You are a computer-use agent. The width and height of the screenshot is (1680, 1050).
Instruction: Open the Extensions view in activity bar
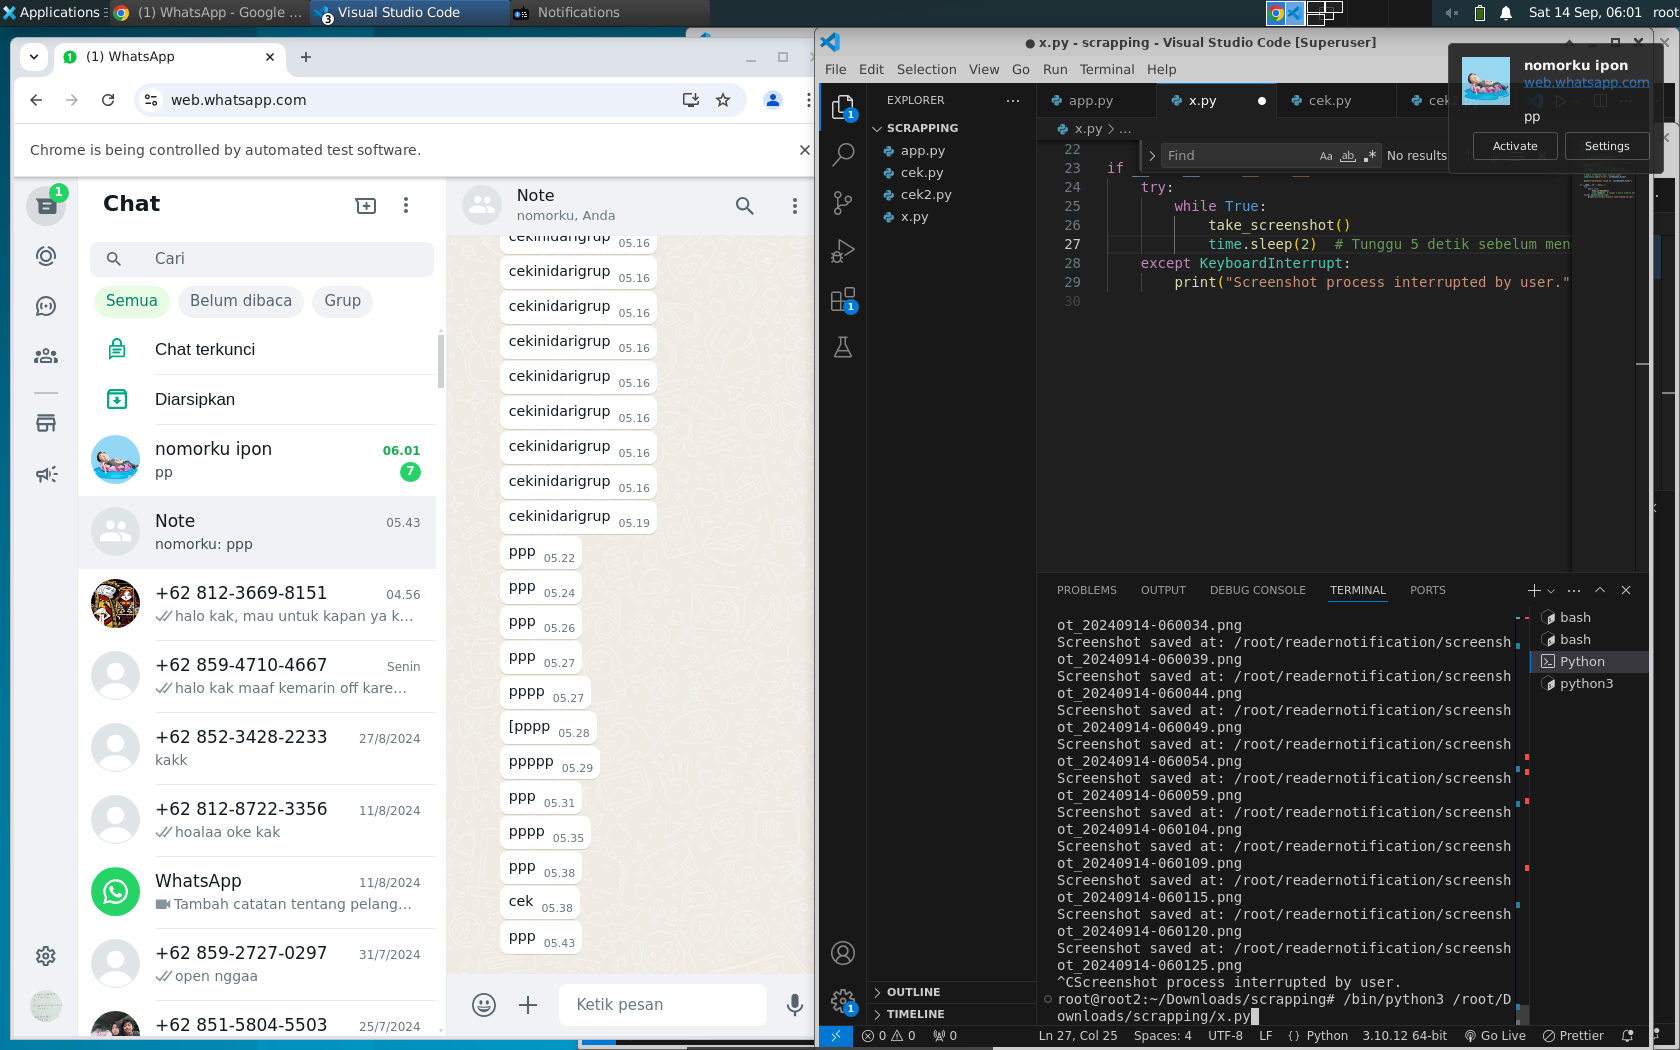pos(843,300)
